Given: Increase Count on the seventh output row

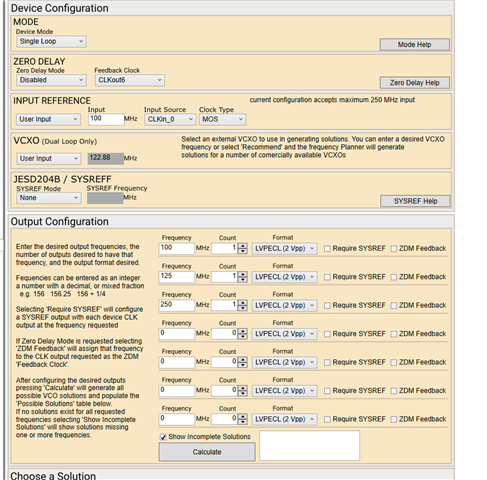Looking at the screenshot, I should [x=243, y=417].
